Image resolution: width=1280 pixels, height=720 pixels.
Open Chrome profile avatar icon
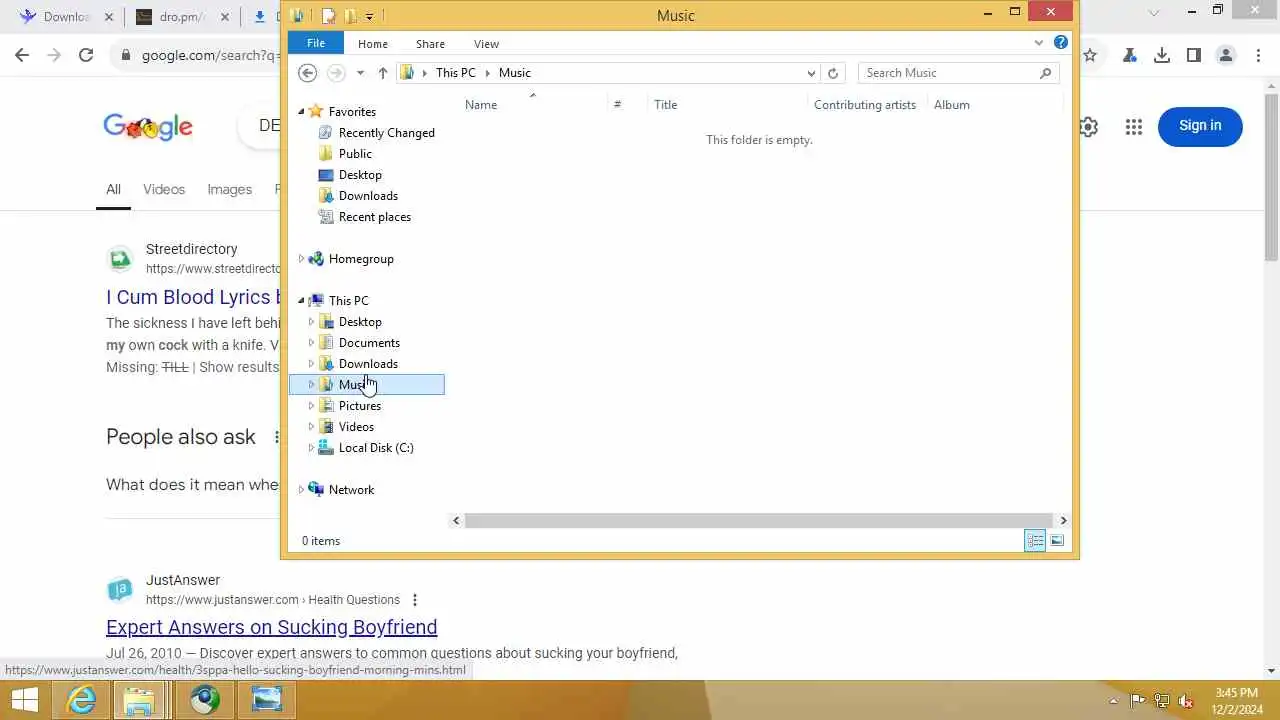click(x=1226, y=56)
